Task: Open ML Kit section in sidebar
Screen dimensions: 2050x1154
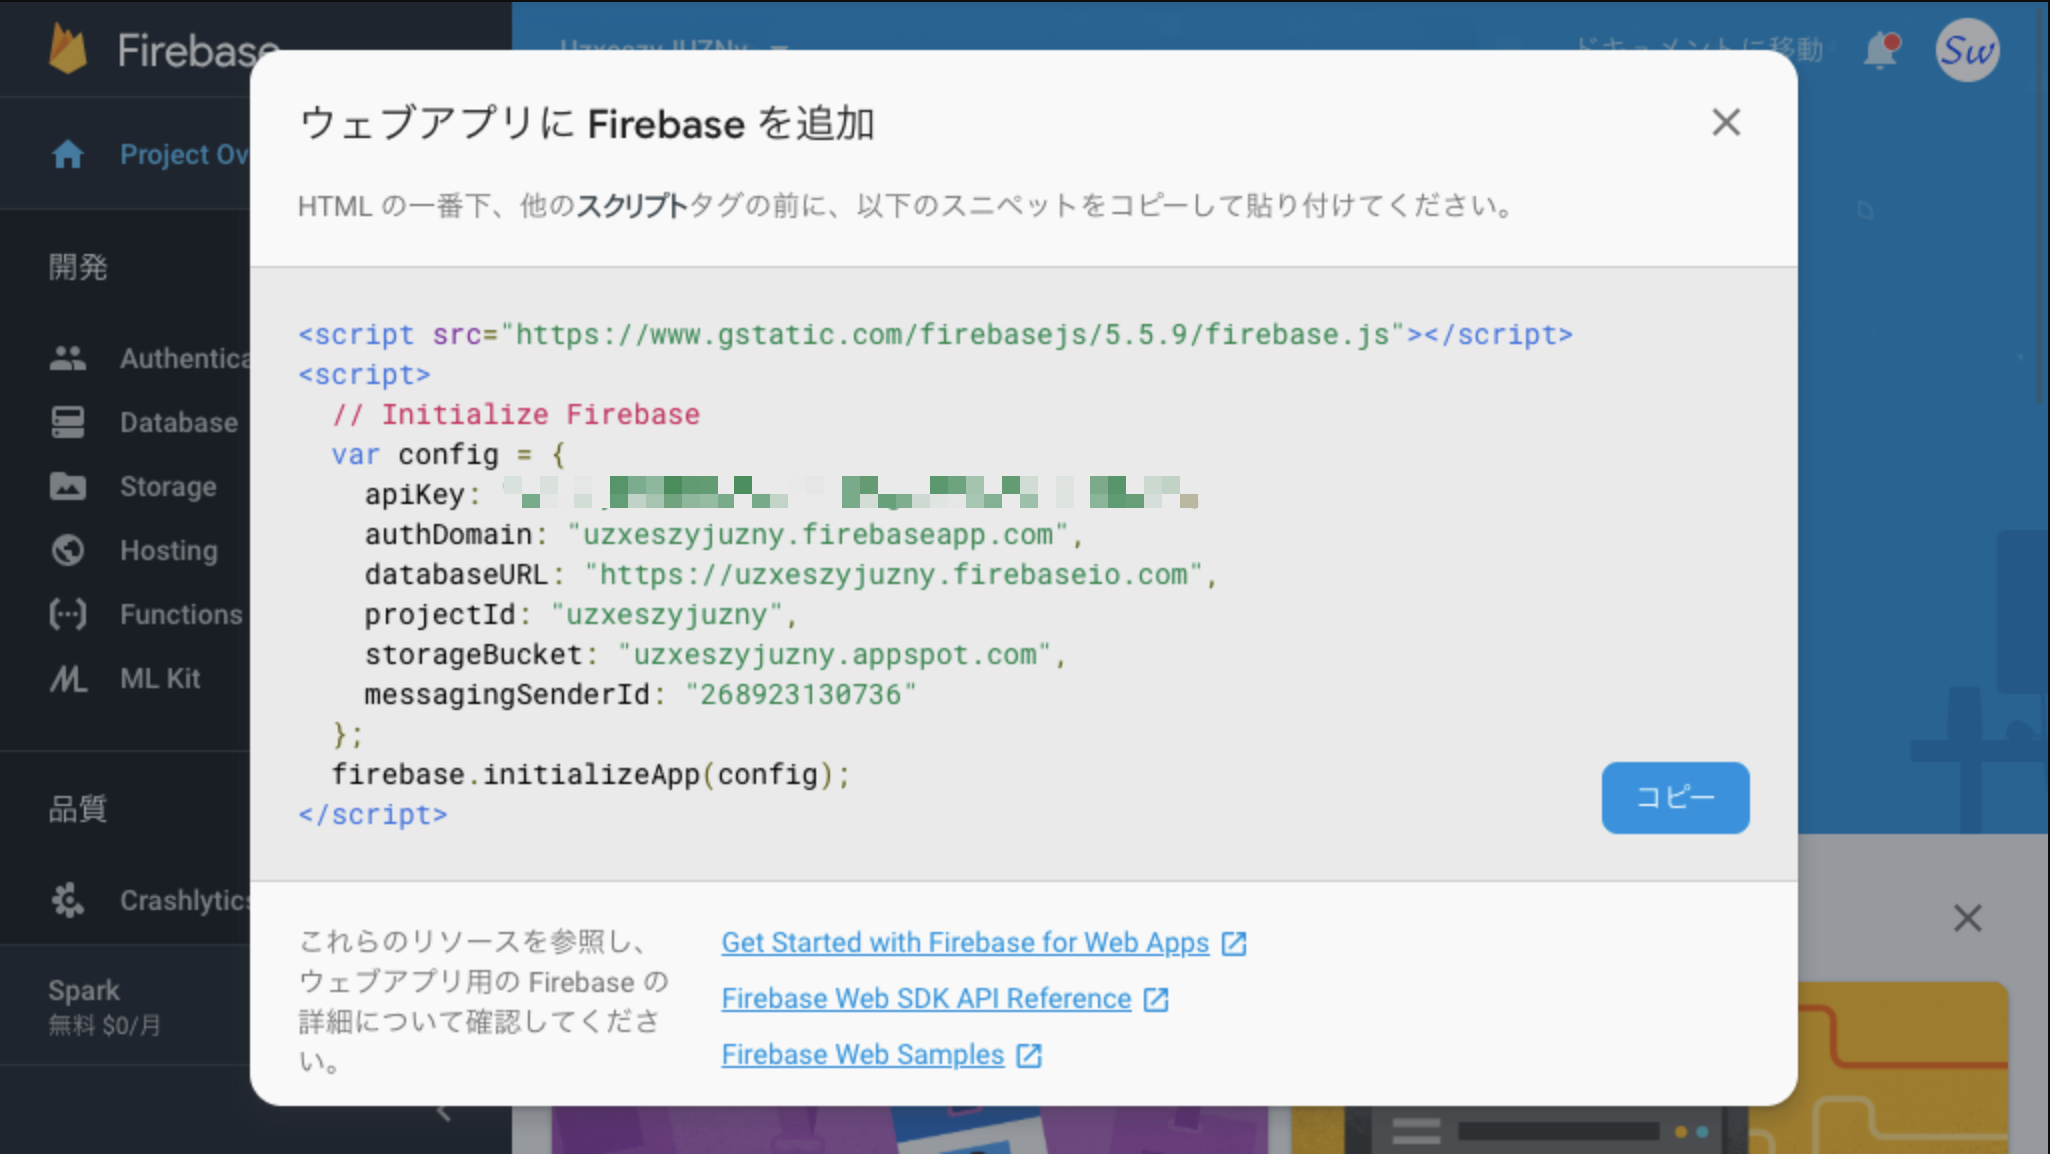Action: 160,678
